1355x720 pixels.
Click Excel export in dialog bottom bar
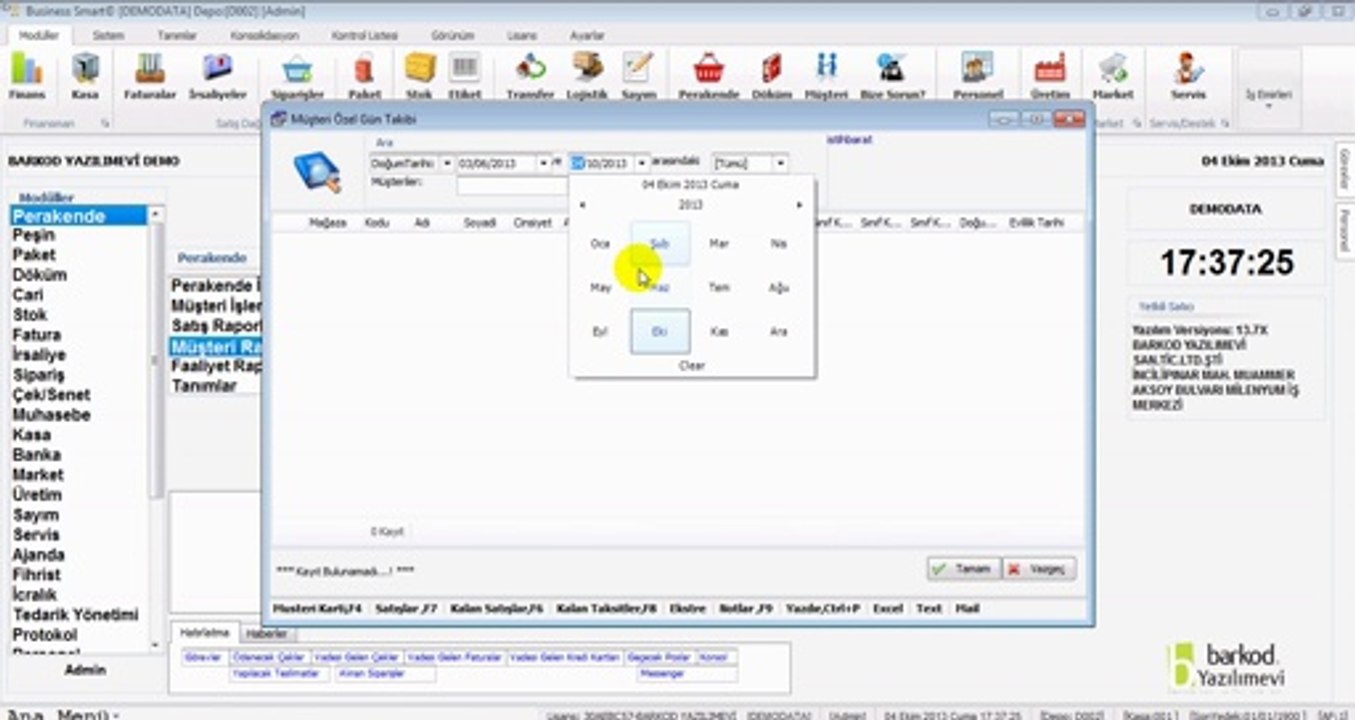point(887,608)
